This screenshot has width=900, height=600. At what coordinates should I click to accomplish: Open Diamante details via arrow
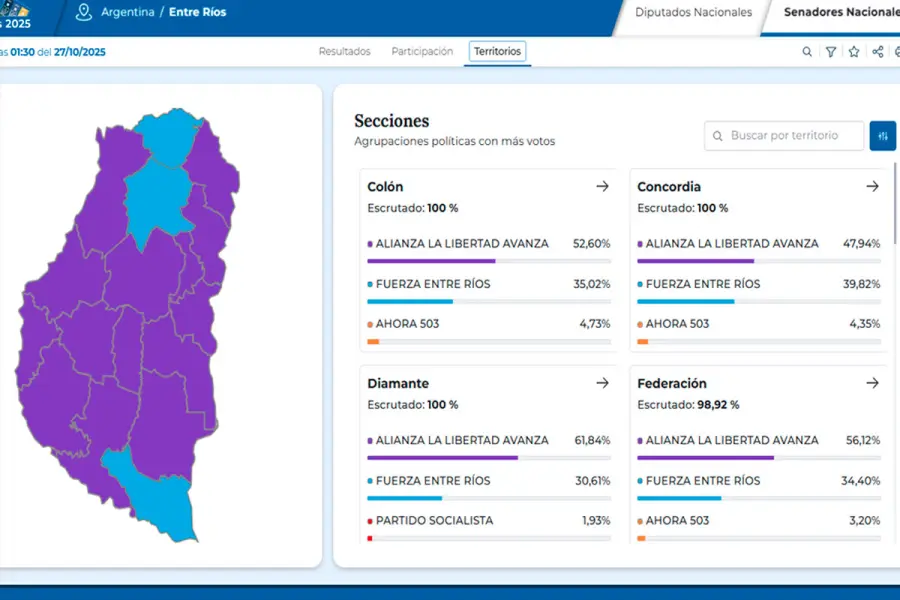point(602,383)
